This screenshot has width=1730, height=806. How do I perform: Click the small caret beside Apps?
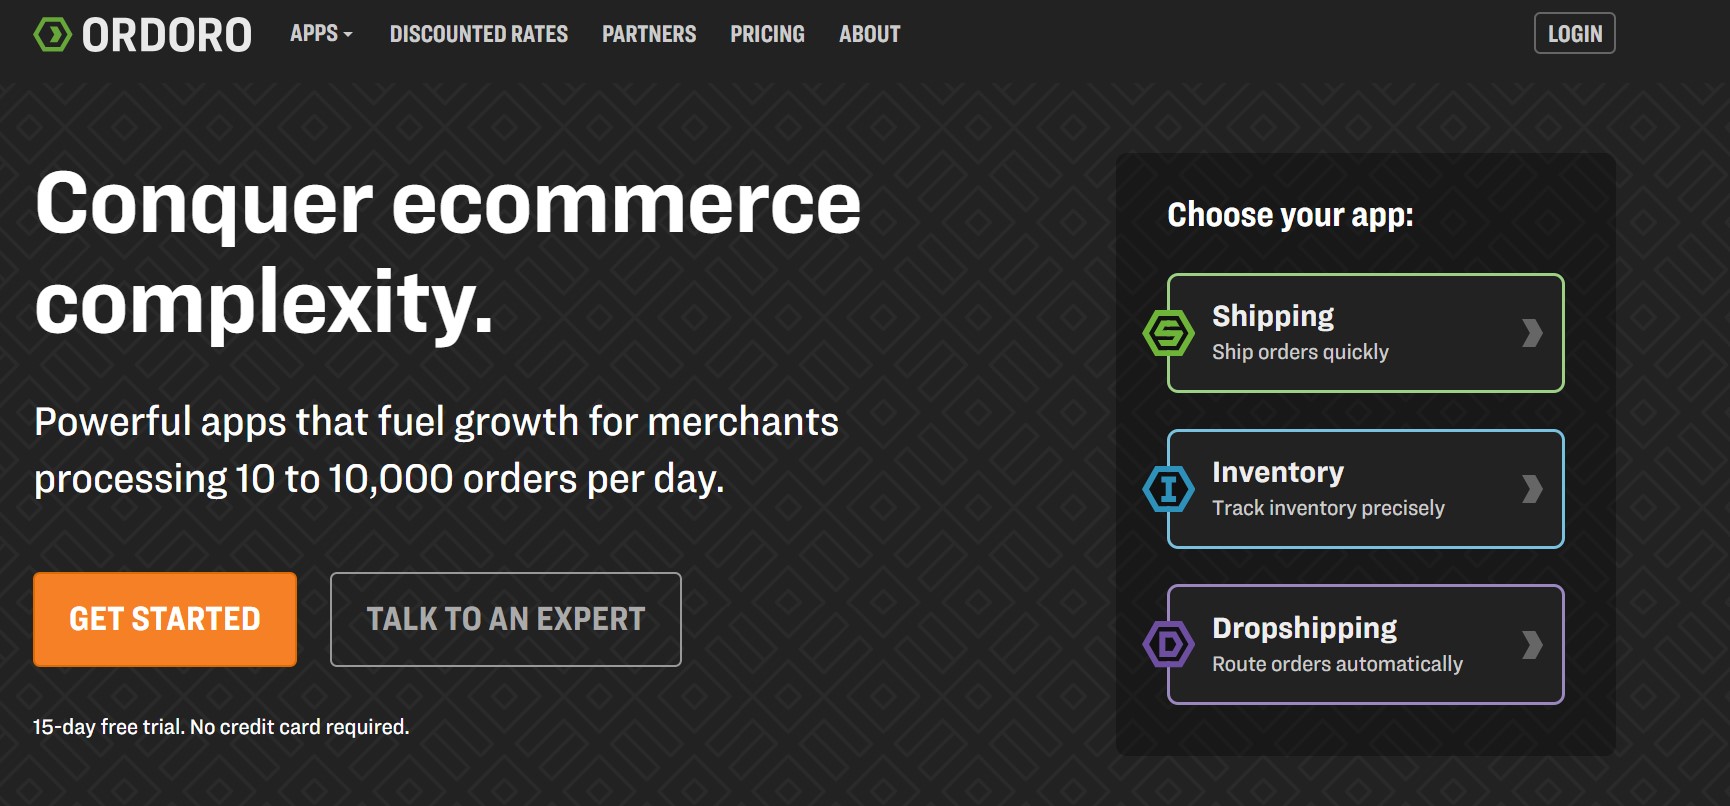pyautogui.click(x=348, y=35)
